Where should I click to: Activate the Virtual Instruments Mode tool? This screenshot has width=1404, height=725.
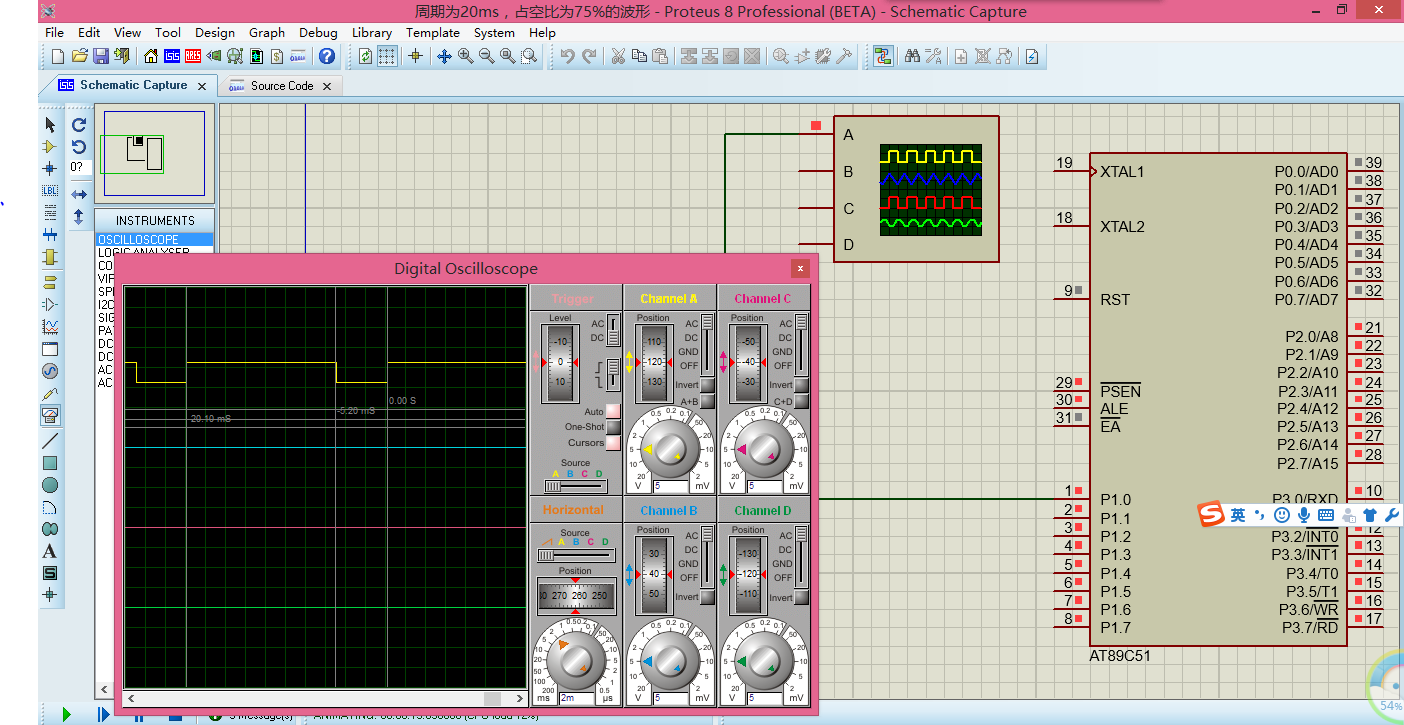pos(50,414)
